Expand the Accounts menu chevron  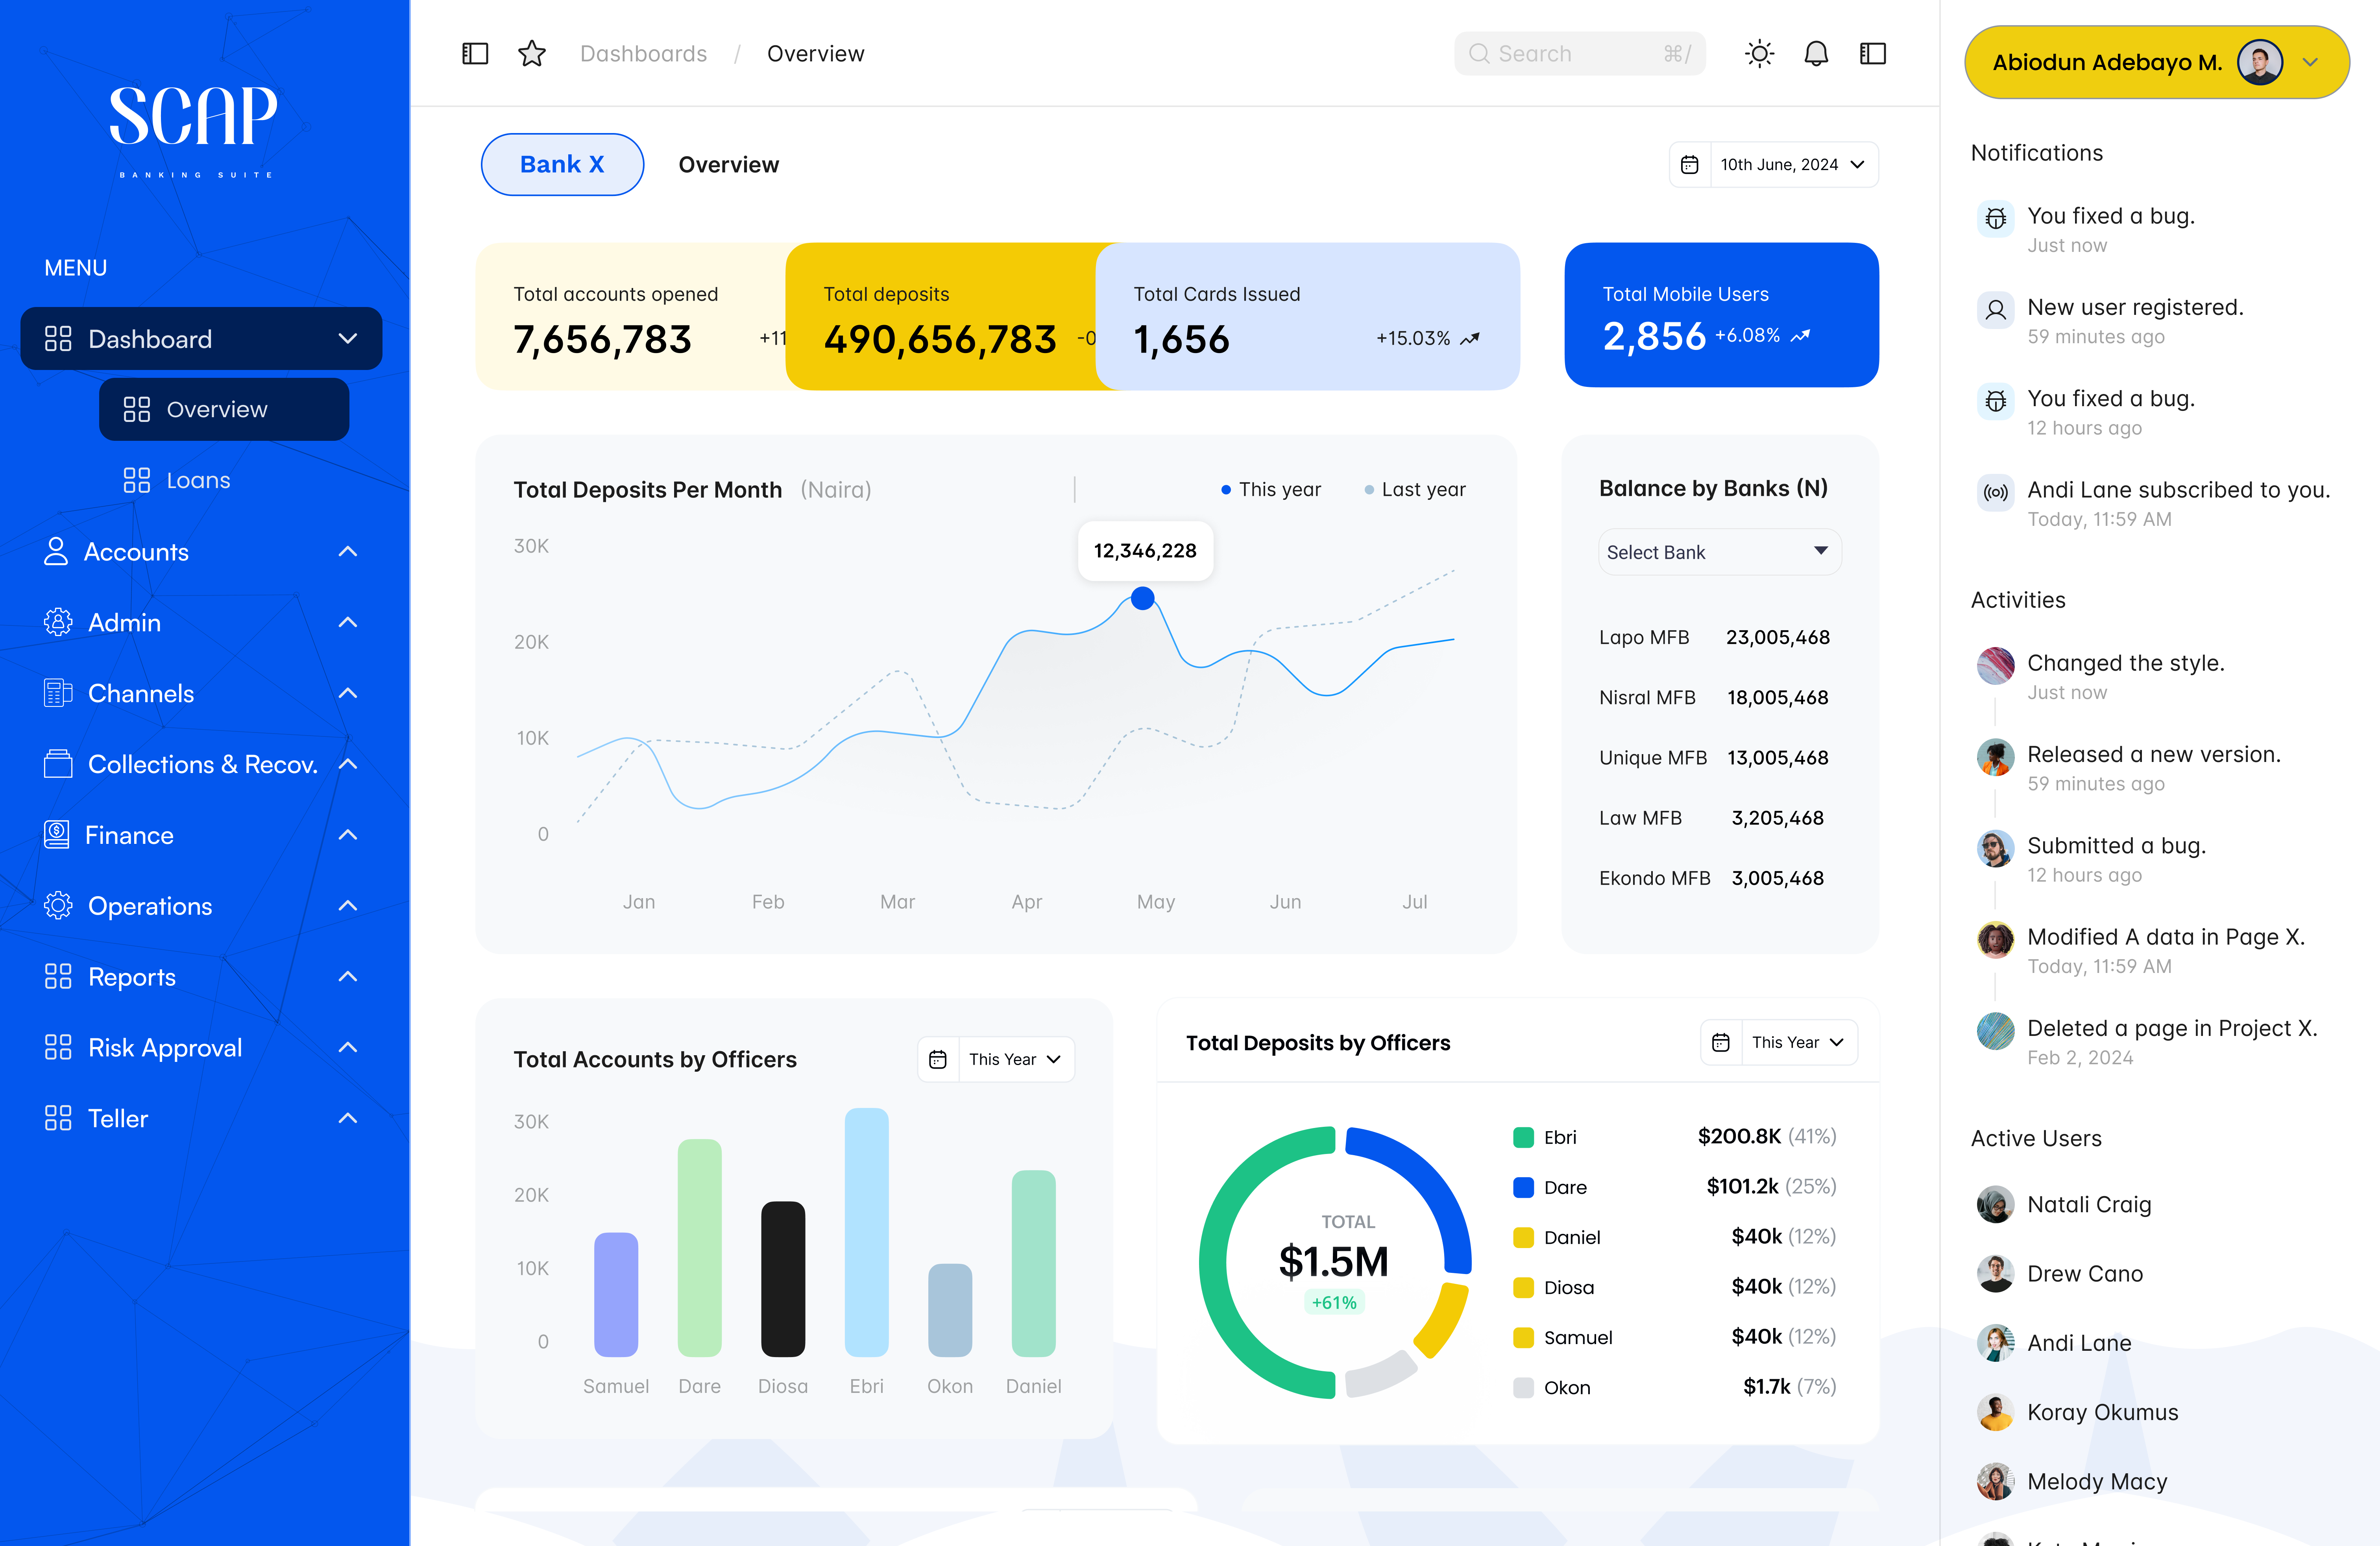[x=348, y=552]
